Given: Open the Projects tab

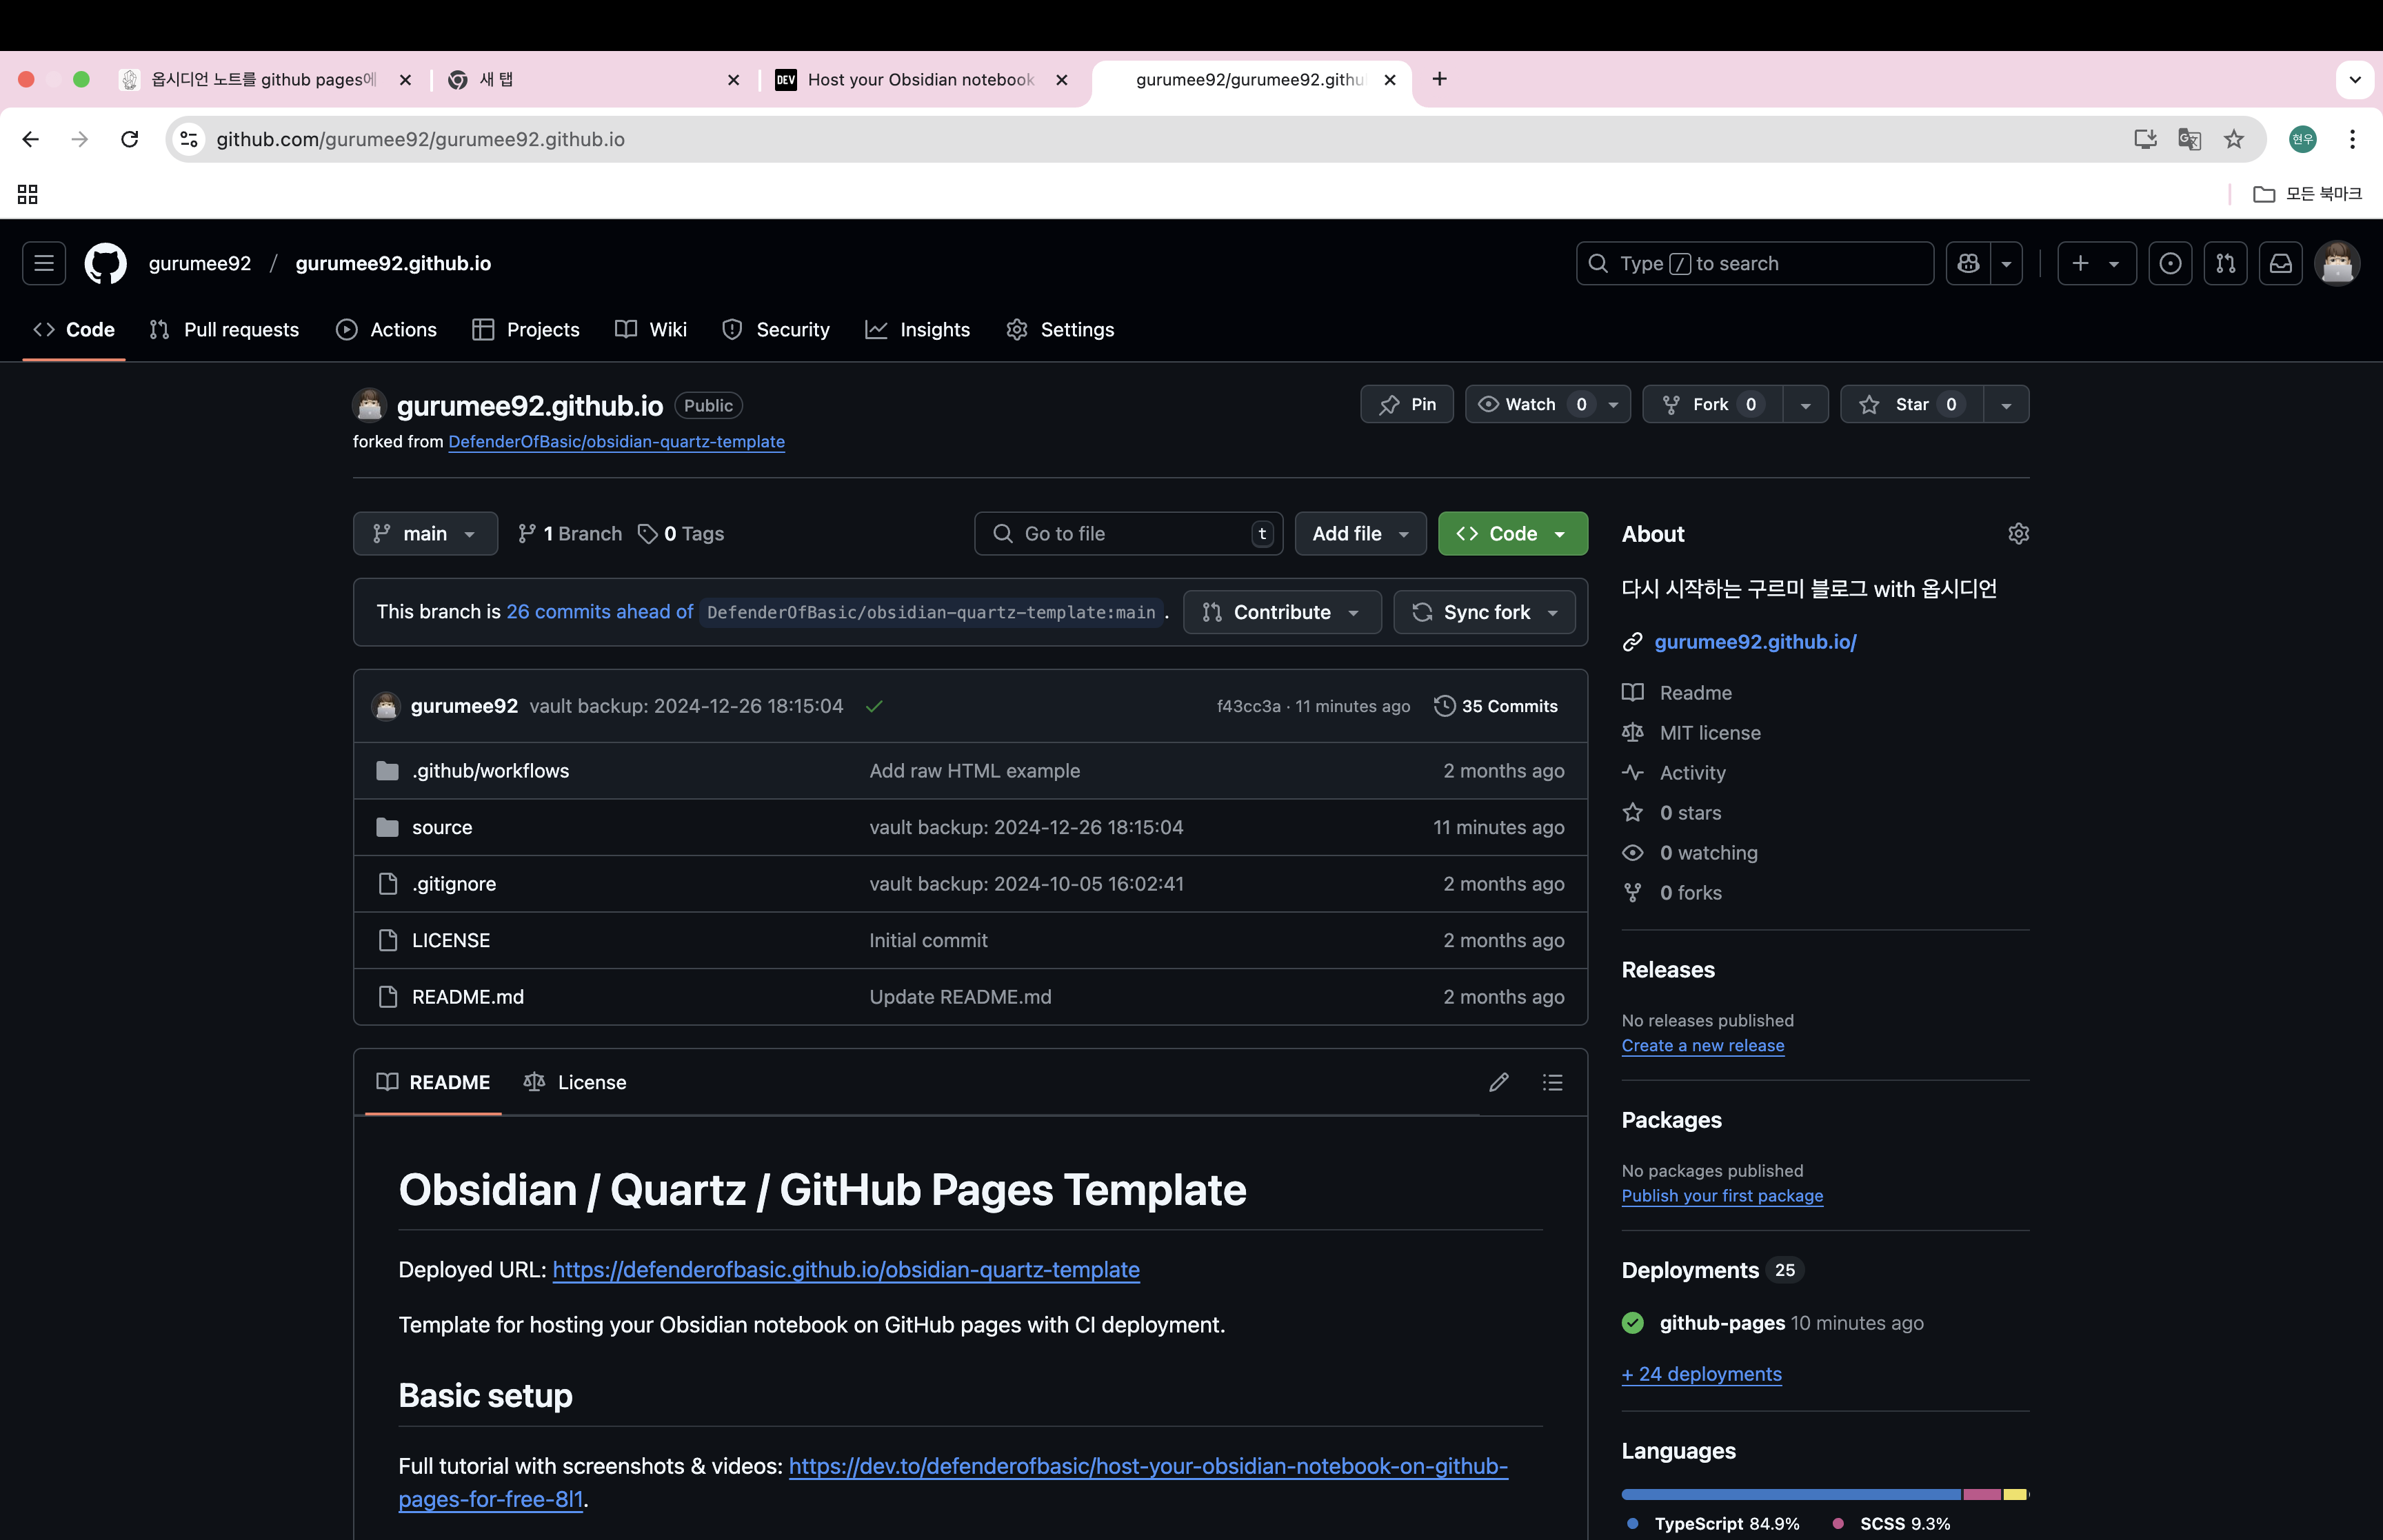Looking at the screenshot, I should [526, 329].
